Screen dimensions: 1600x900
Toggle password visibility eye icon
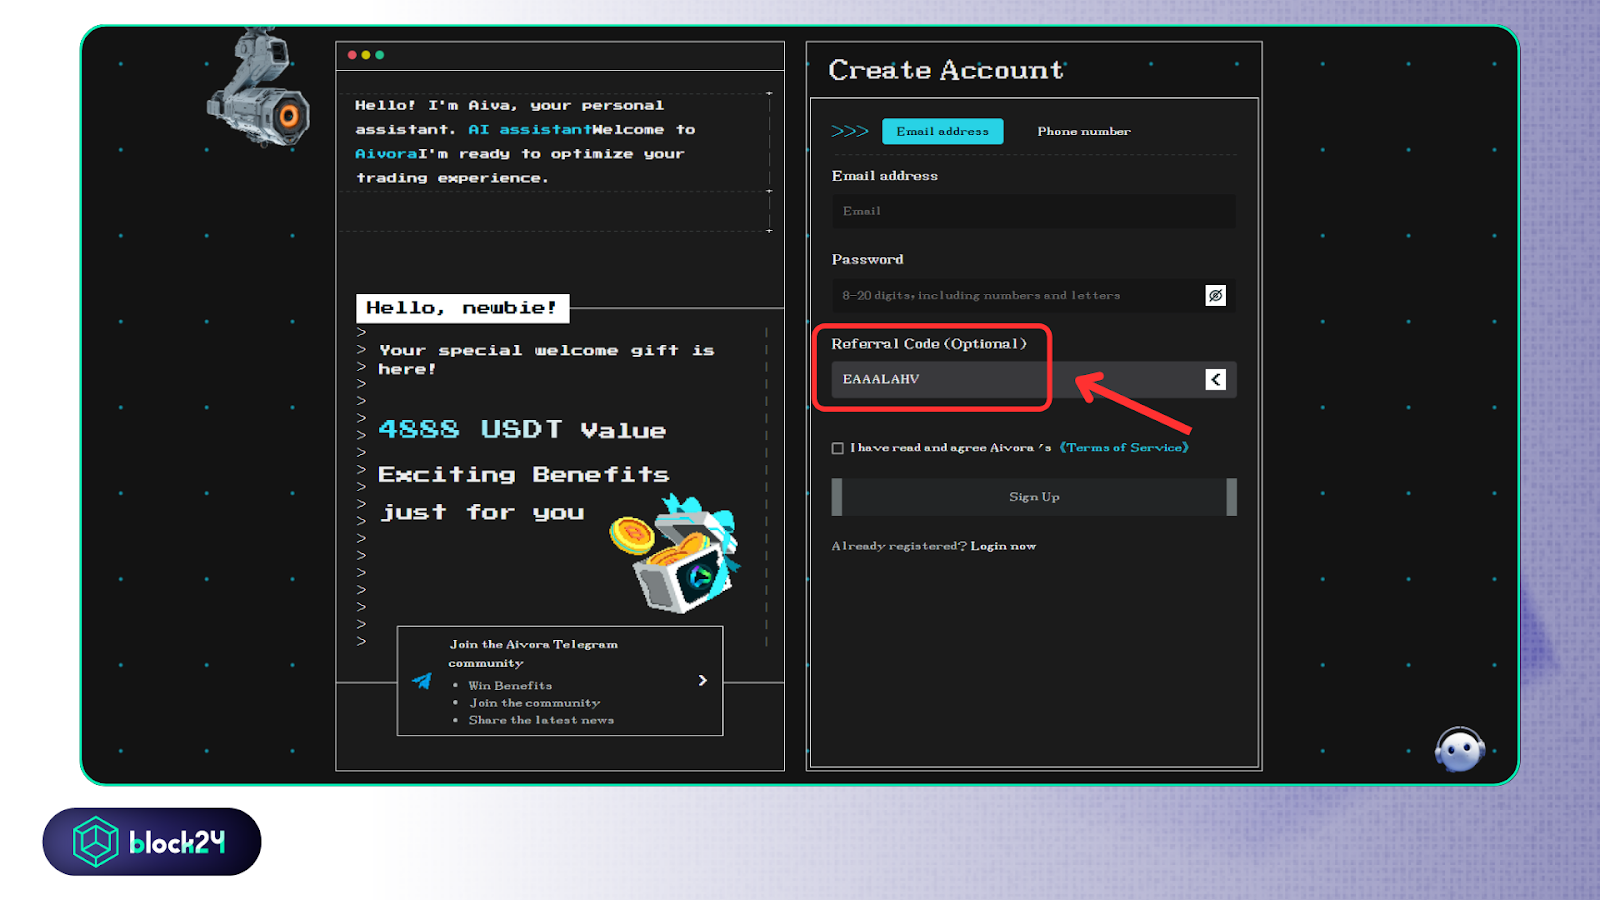pos(1215,295)
